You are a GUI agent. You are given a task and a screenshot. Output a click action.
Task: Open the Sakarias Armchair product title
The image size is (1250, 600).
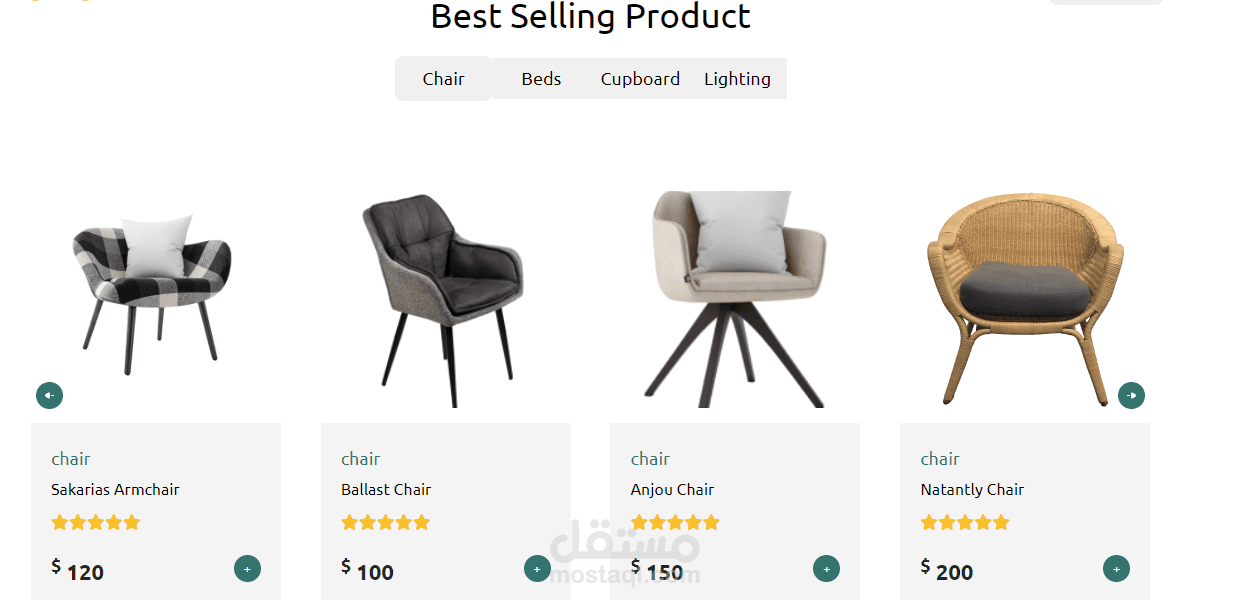pos(115,490)
